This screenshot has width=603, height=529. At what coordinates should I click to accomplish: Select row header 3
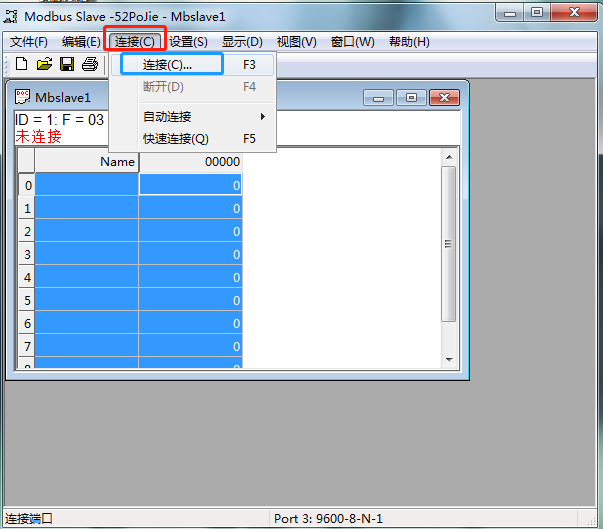pos(27,255)
